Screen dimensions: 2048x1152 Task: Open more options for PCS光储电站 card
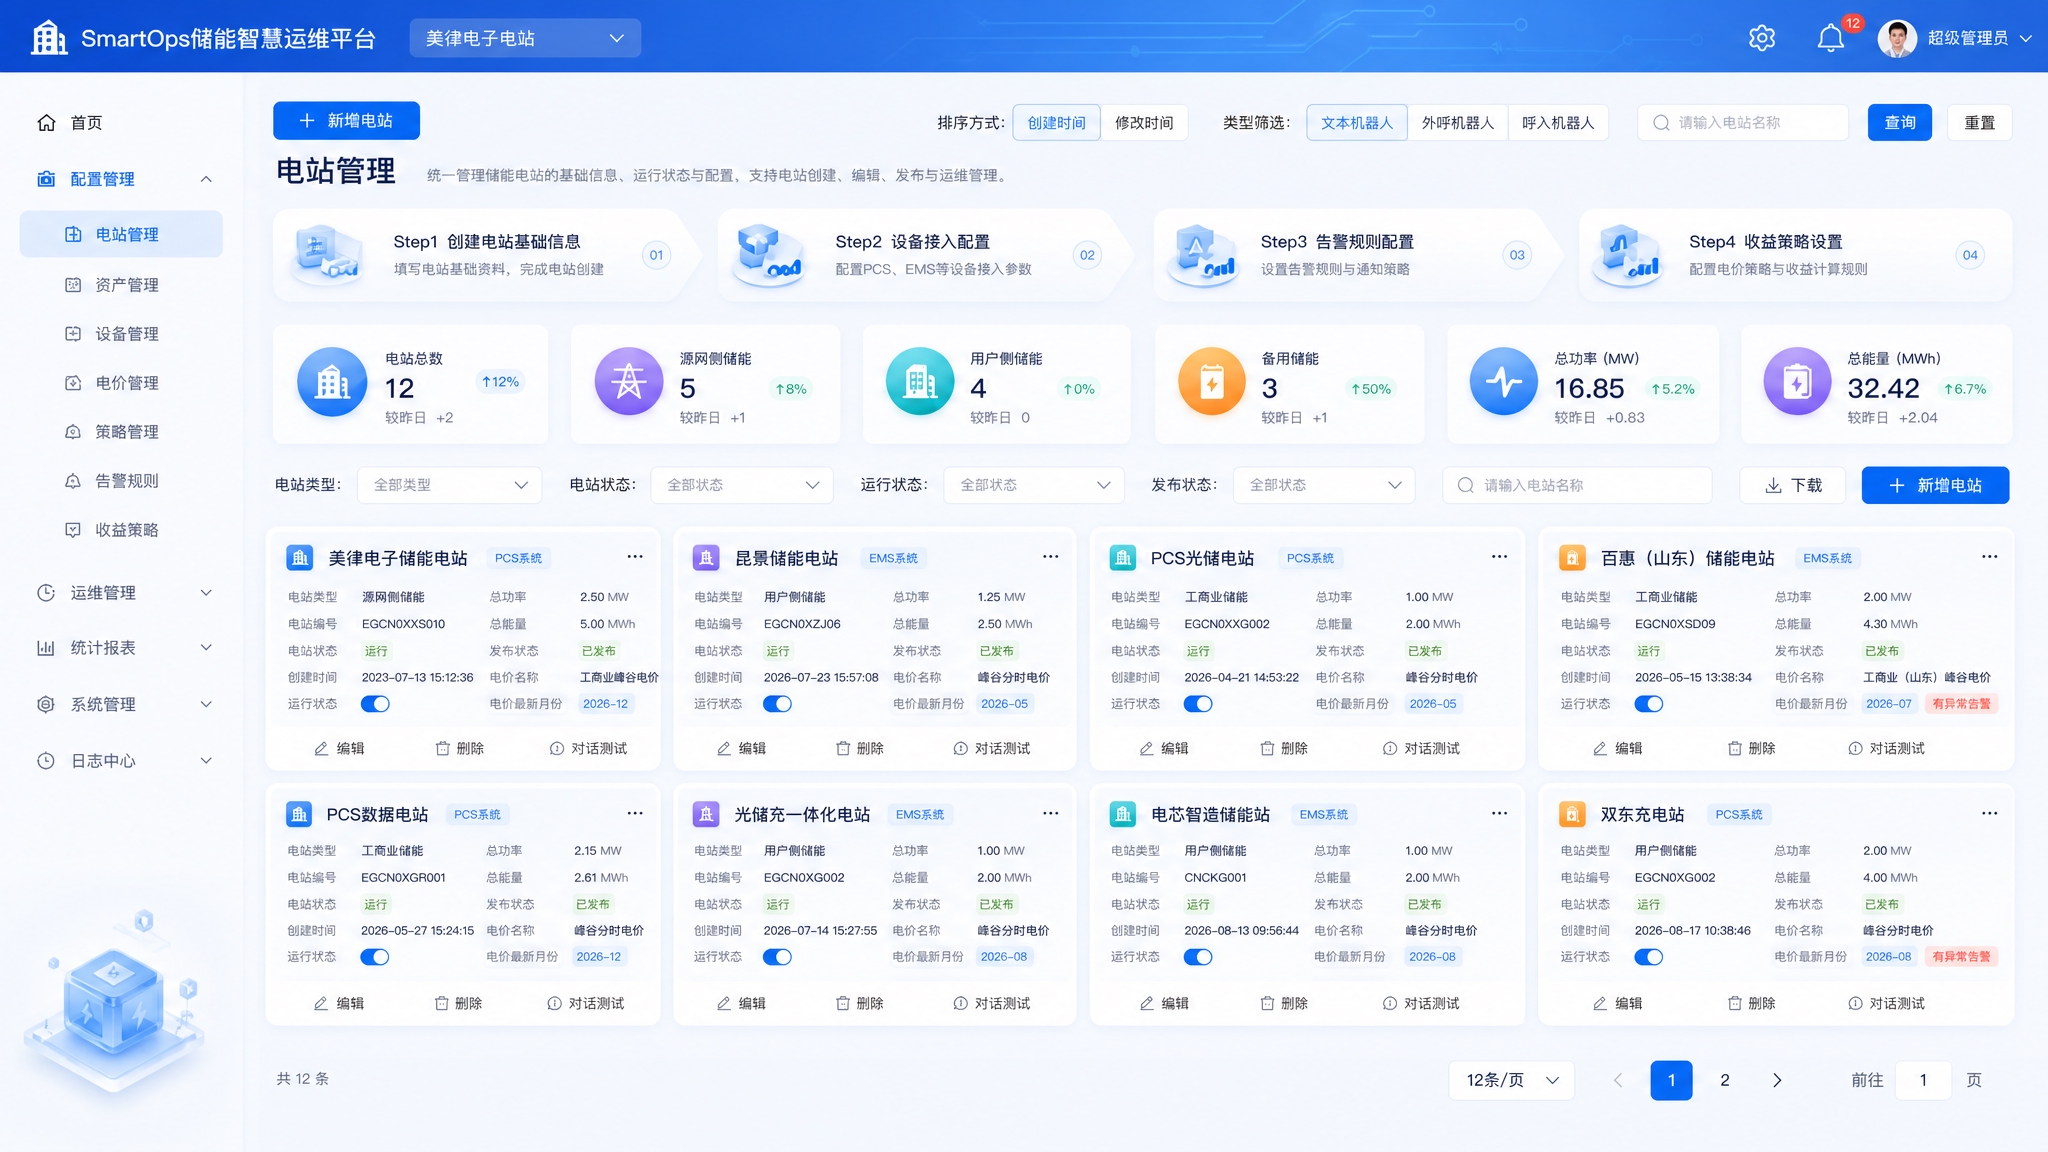pos(1499,557)
